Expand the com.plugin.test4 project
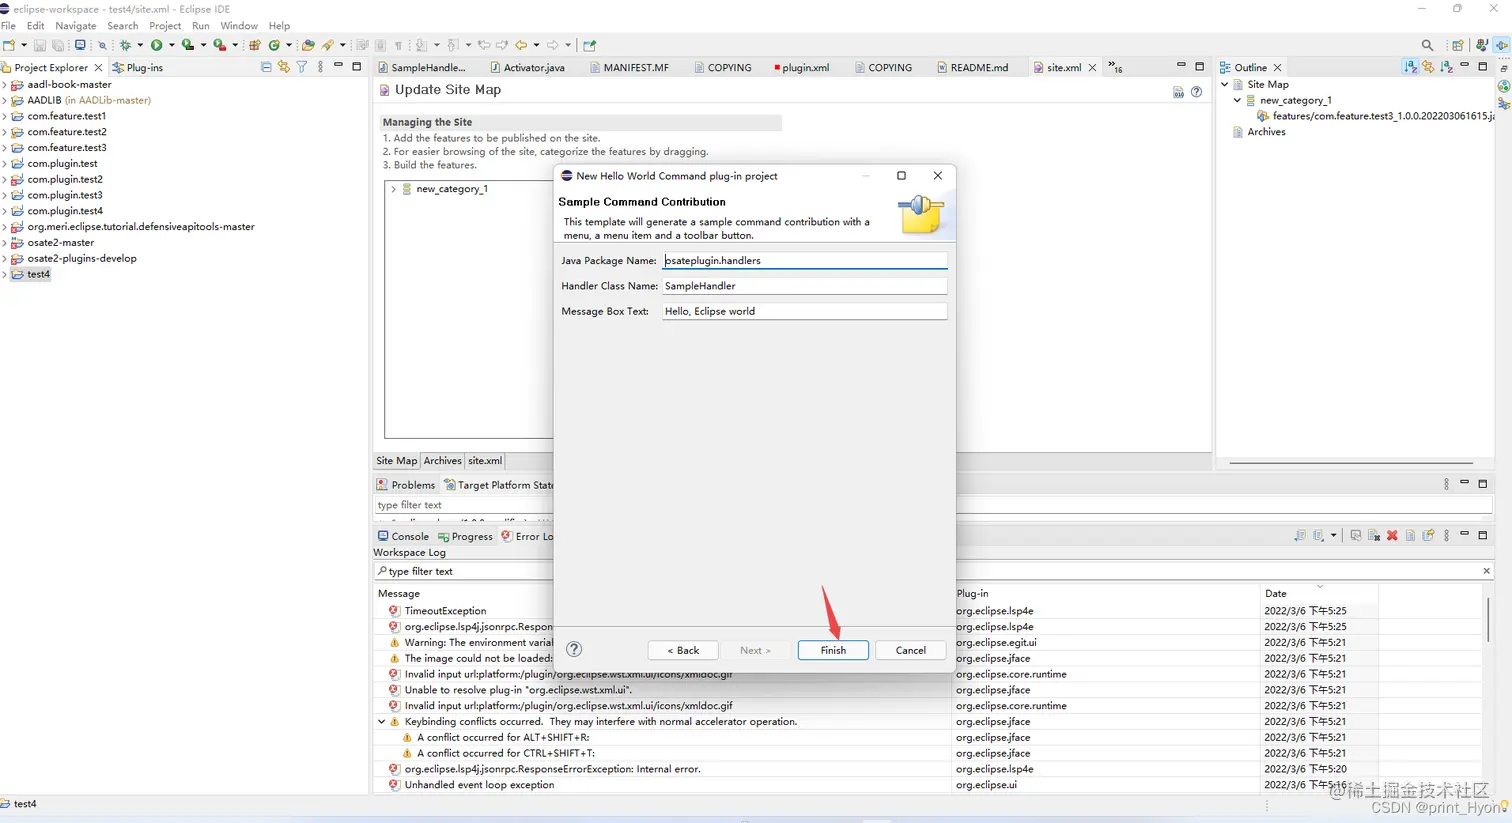 click(x=5, y=211)
